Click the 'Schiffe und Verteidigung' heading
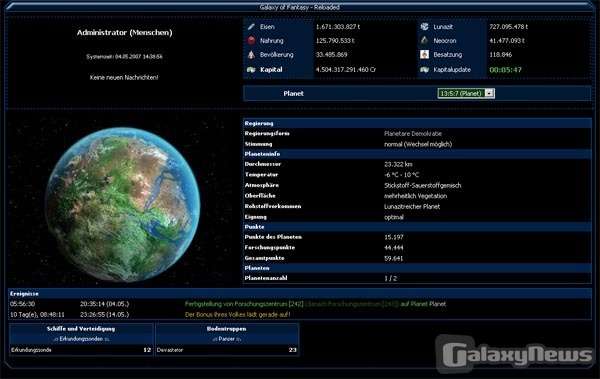Screen dimensions: 600x379 (81, 329)
